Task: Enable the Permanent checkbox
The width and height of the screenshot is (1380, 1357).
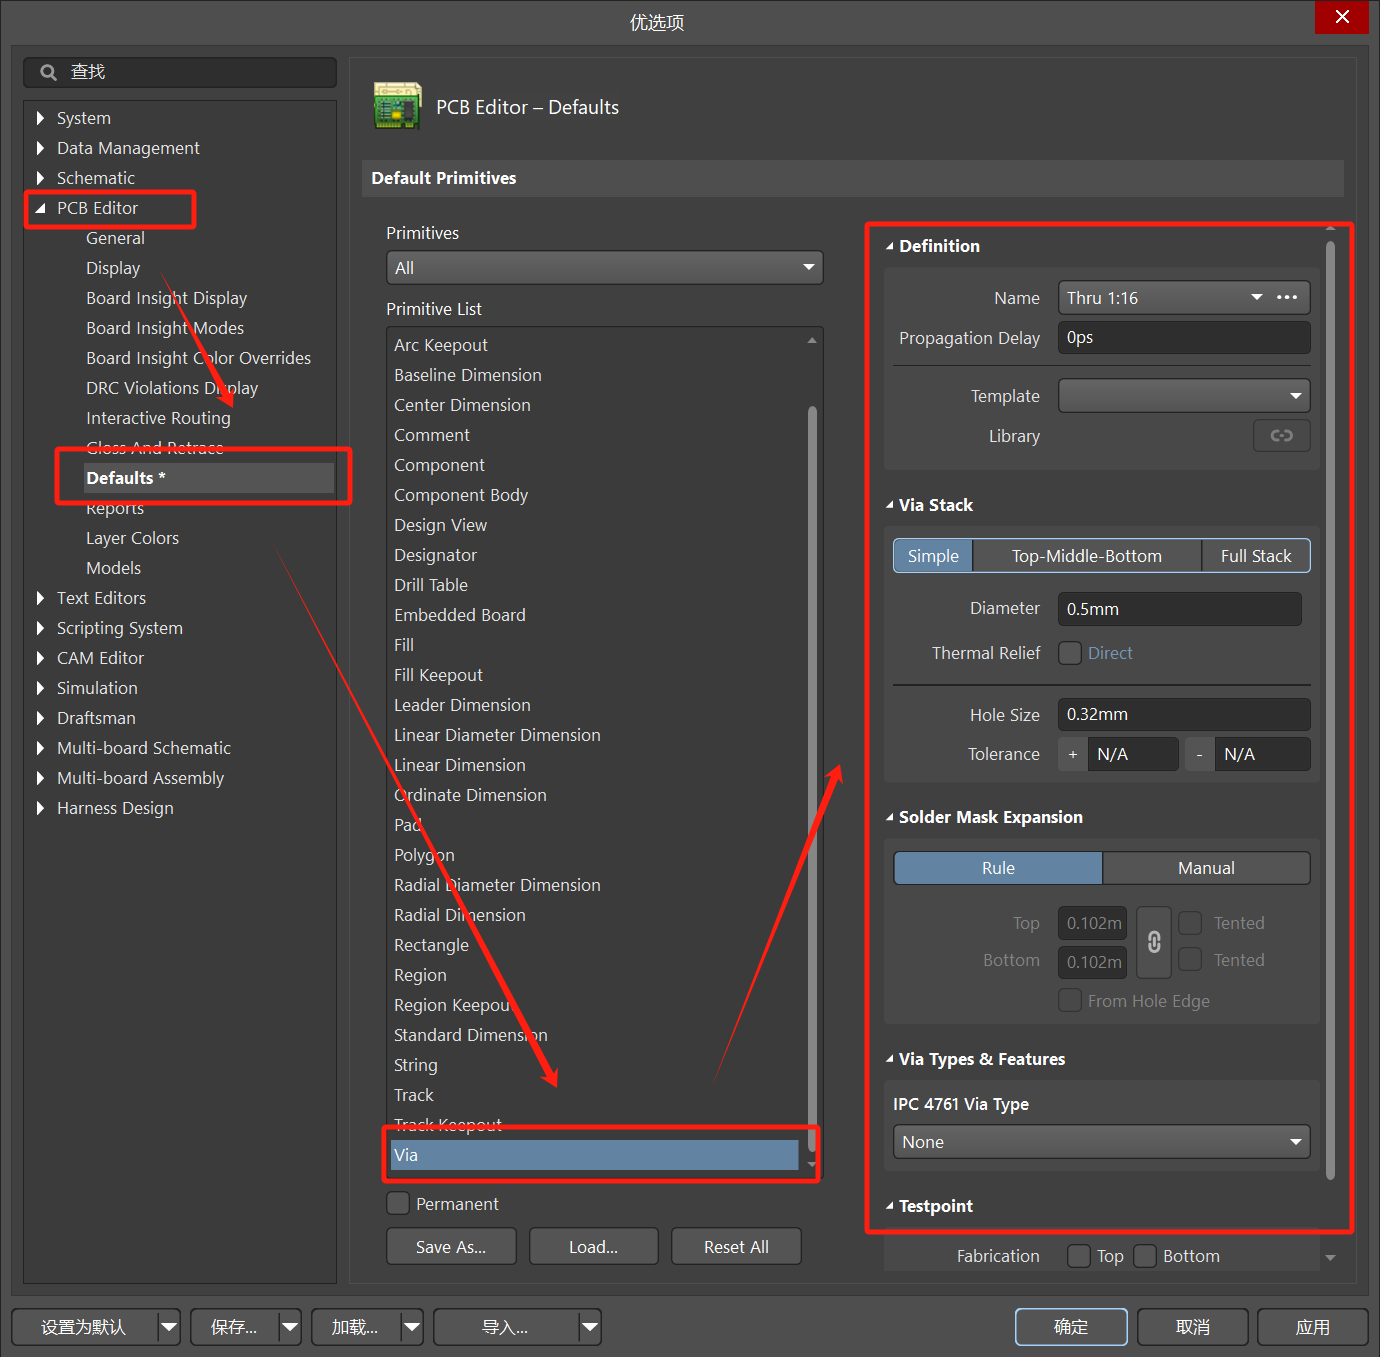Action: pos(398,1203)
